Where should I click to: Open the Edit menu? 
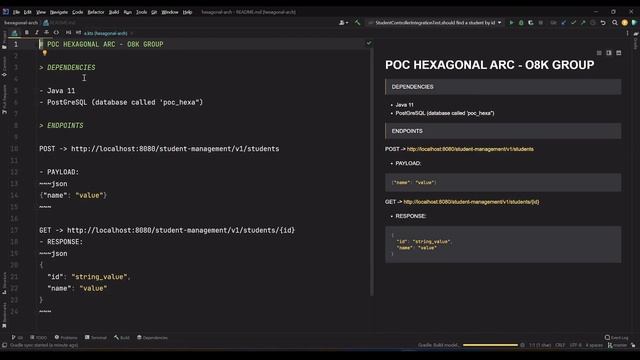(28, 12)
